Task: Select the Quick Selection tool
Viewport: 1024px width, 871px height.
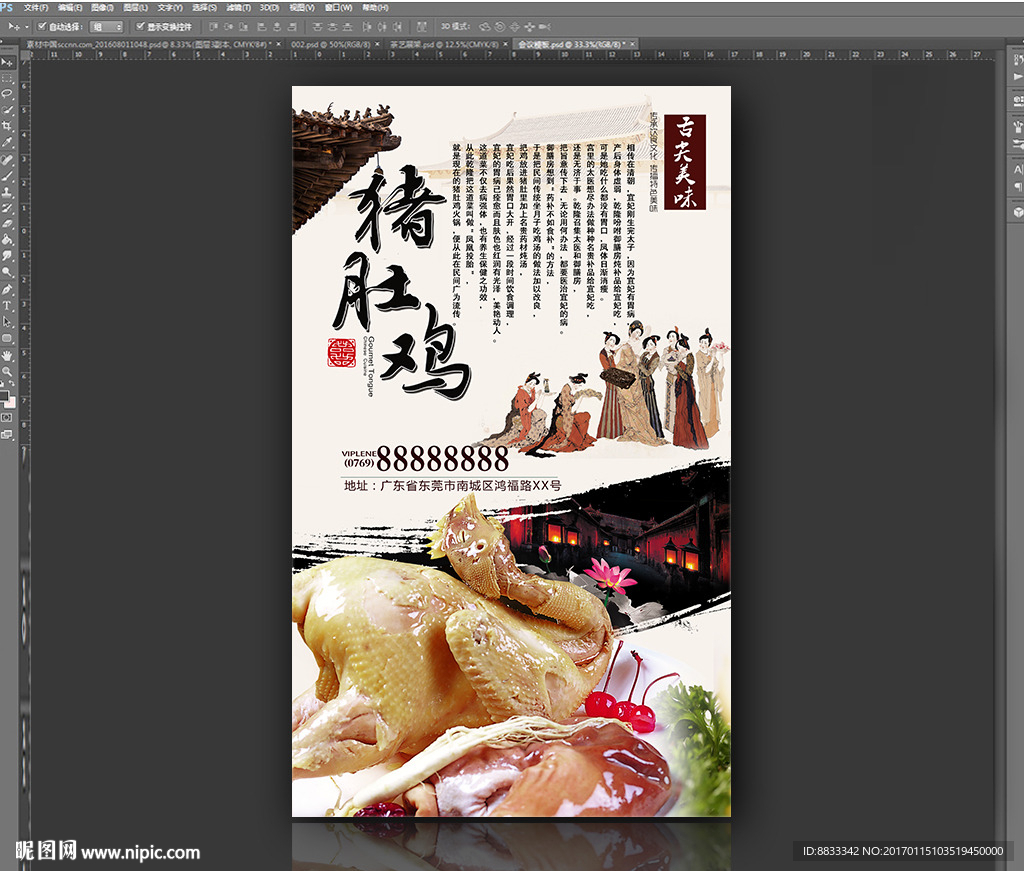Action: (x=7, y=111)
